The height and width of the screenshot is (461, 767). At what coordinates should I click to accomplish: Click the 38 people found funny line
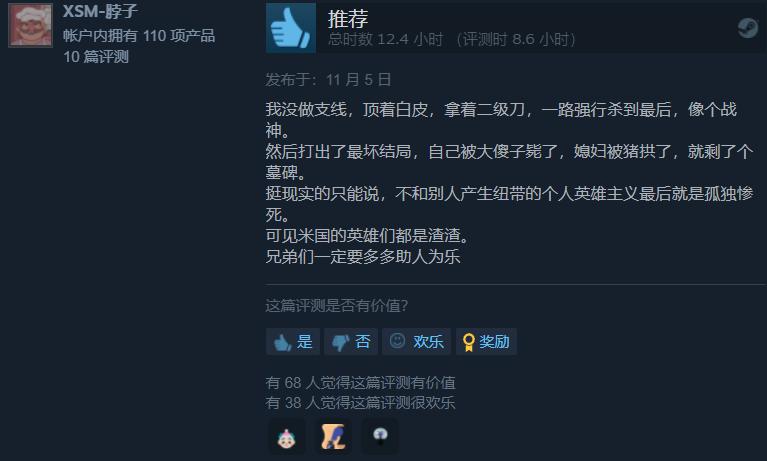click(361, 403)
